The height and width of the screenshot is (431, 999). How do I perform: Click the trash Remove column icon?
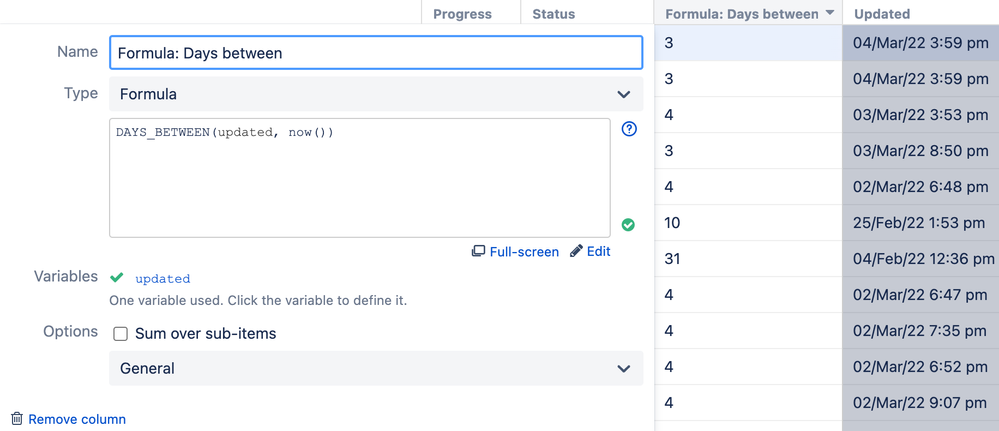[x=16, y=418]
